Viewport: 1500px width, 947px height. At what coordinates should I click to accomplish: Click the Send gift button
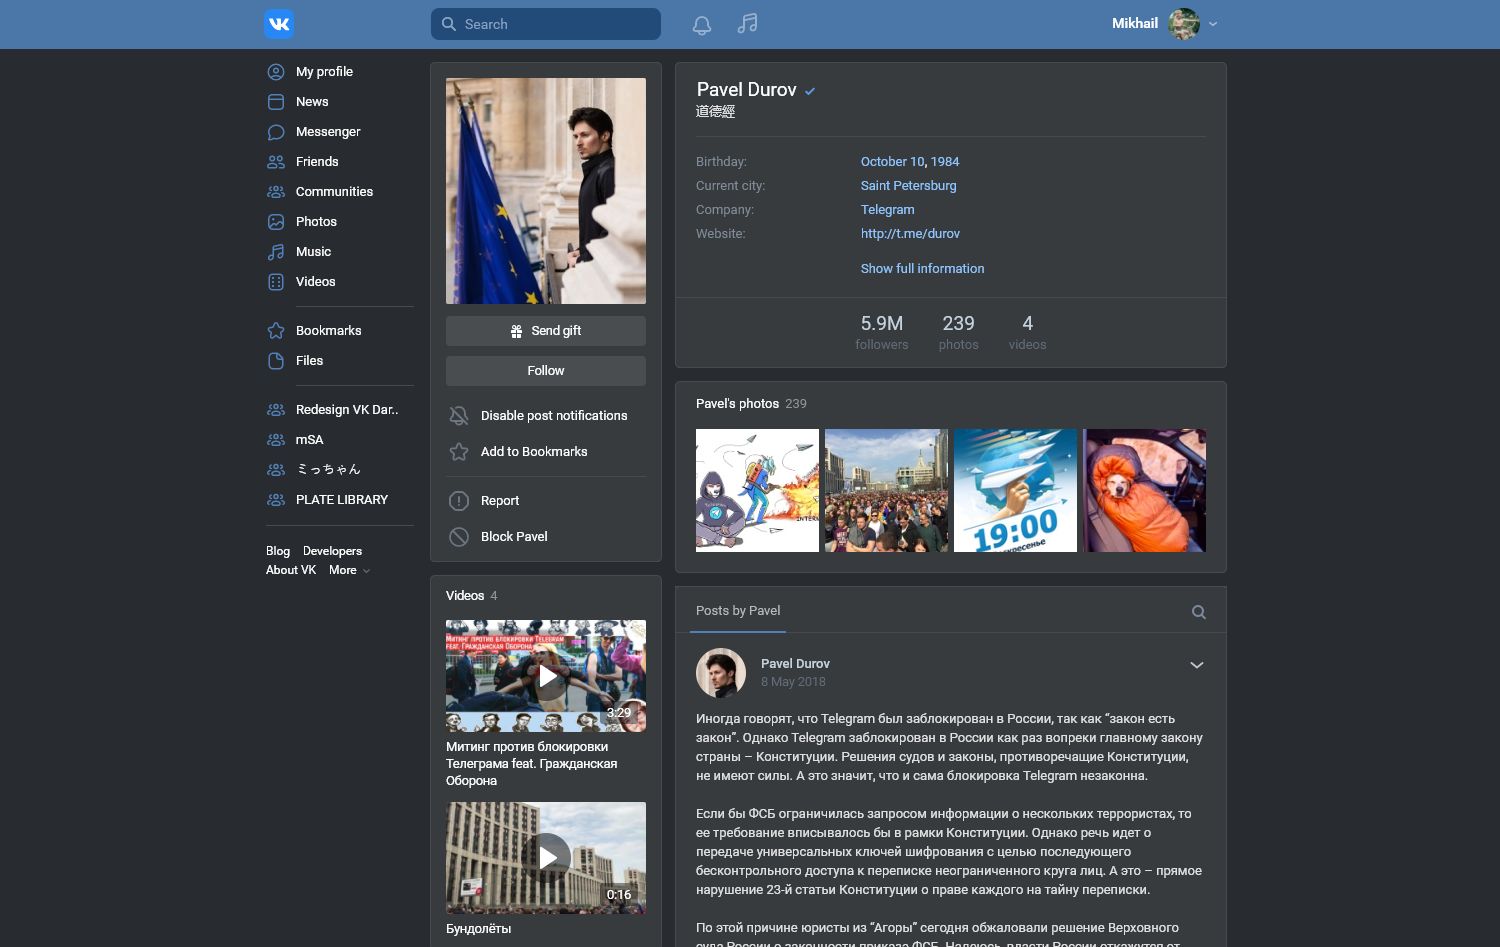click(546, 331)
